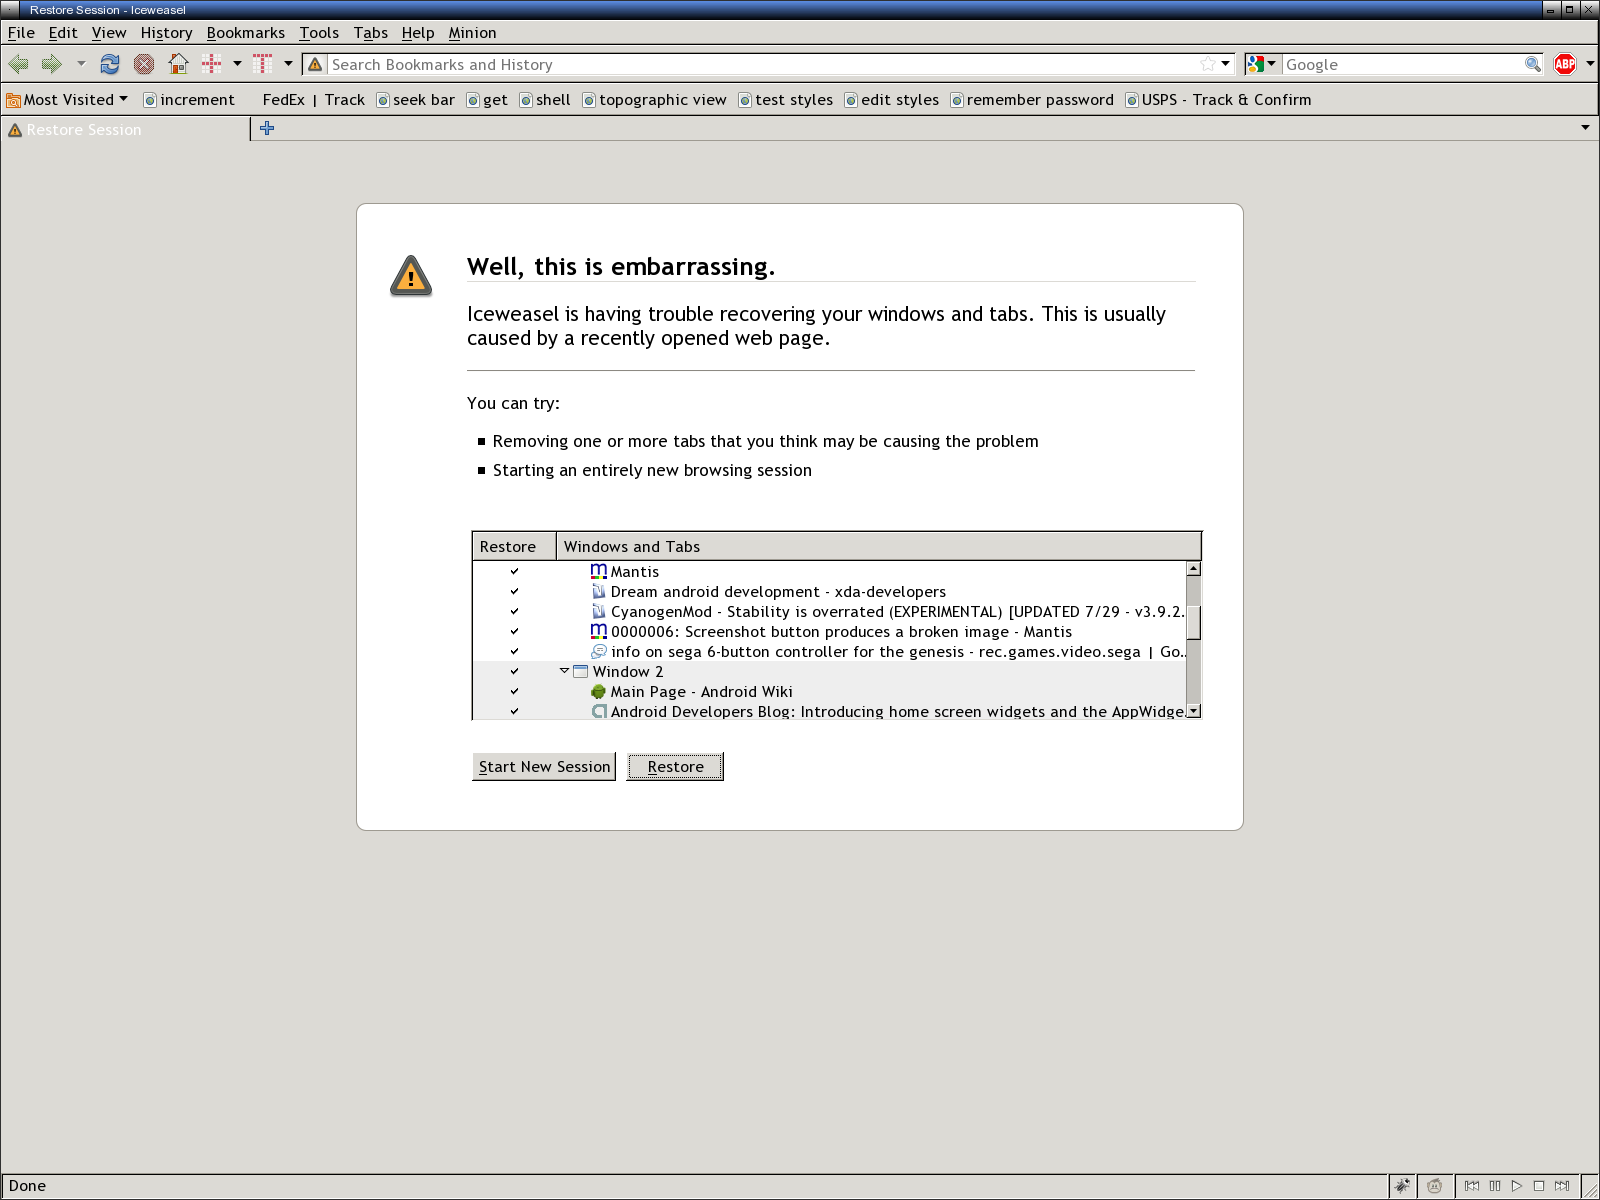Viewport: 1600px width, 1200px height.
Task: Open the Tools menu
Action: (319, 33)
